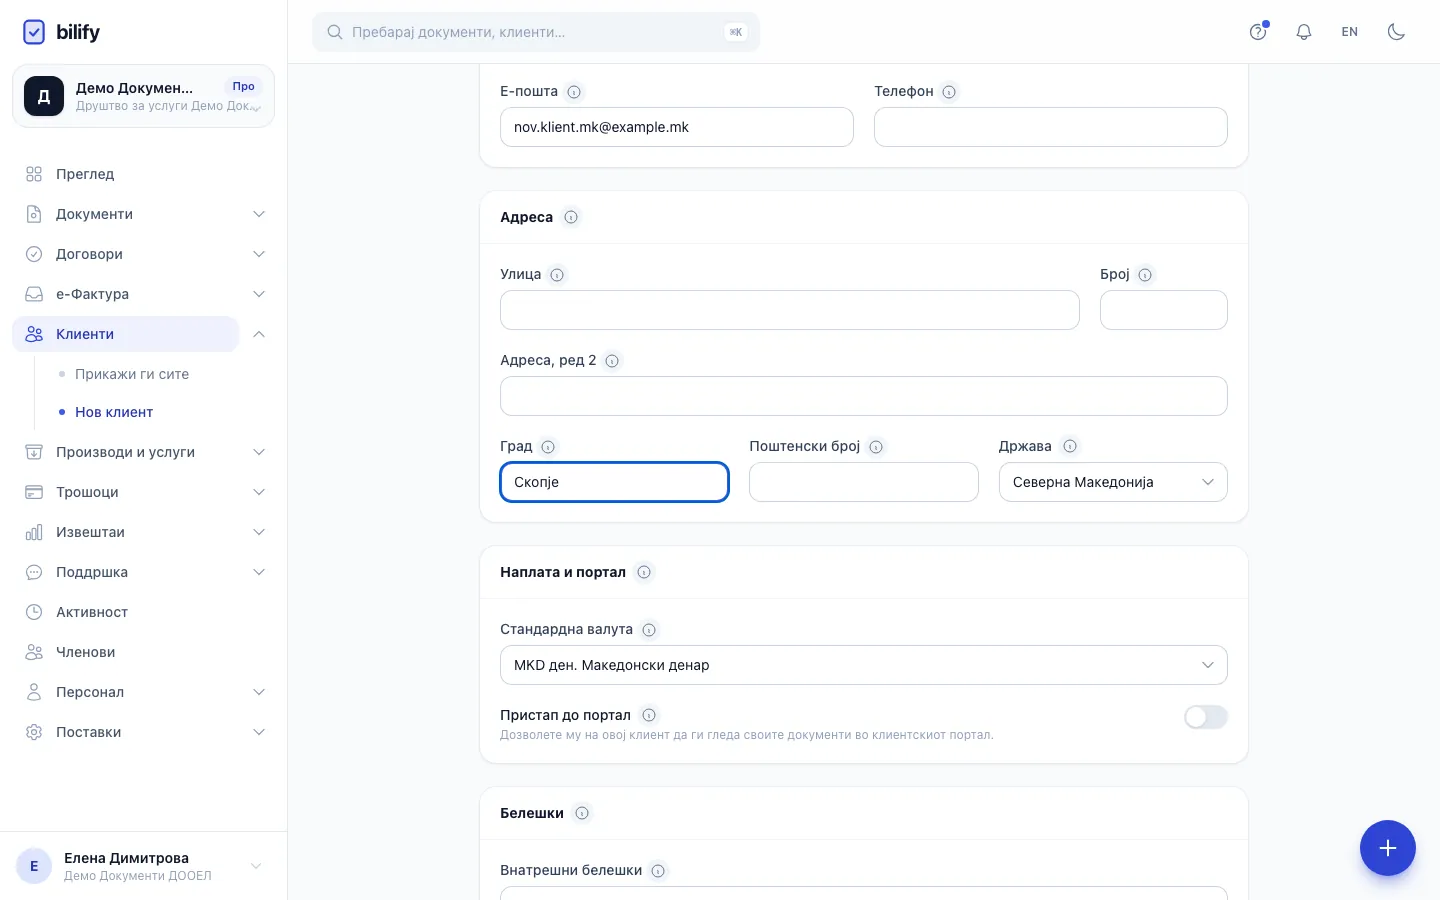Switch to dark mode with moon icon
Image resolution: width=1440 pixels, height=900 pixels.
click(1396, 32)
